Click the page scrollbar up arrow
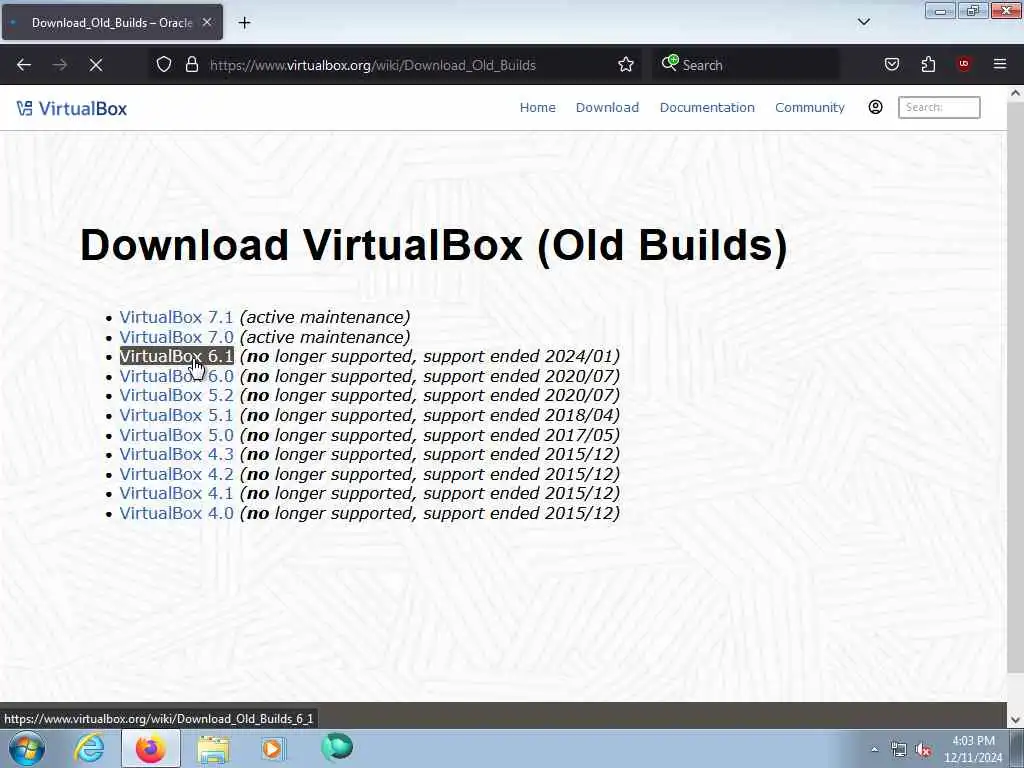1024x768 pixels. point(1015,93)
